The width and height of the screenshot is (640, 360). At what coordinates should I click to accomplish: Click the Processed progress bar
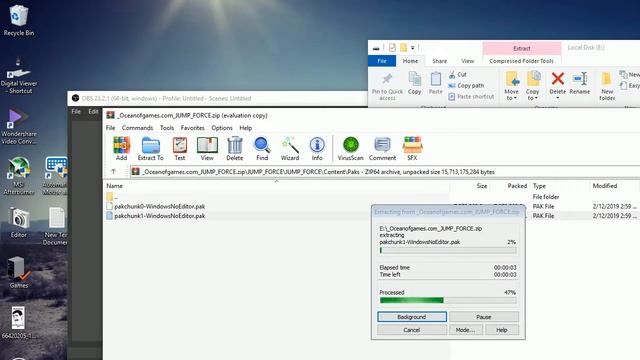[448, 300]
